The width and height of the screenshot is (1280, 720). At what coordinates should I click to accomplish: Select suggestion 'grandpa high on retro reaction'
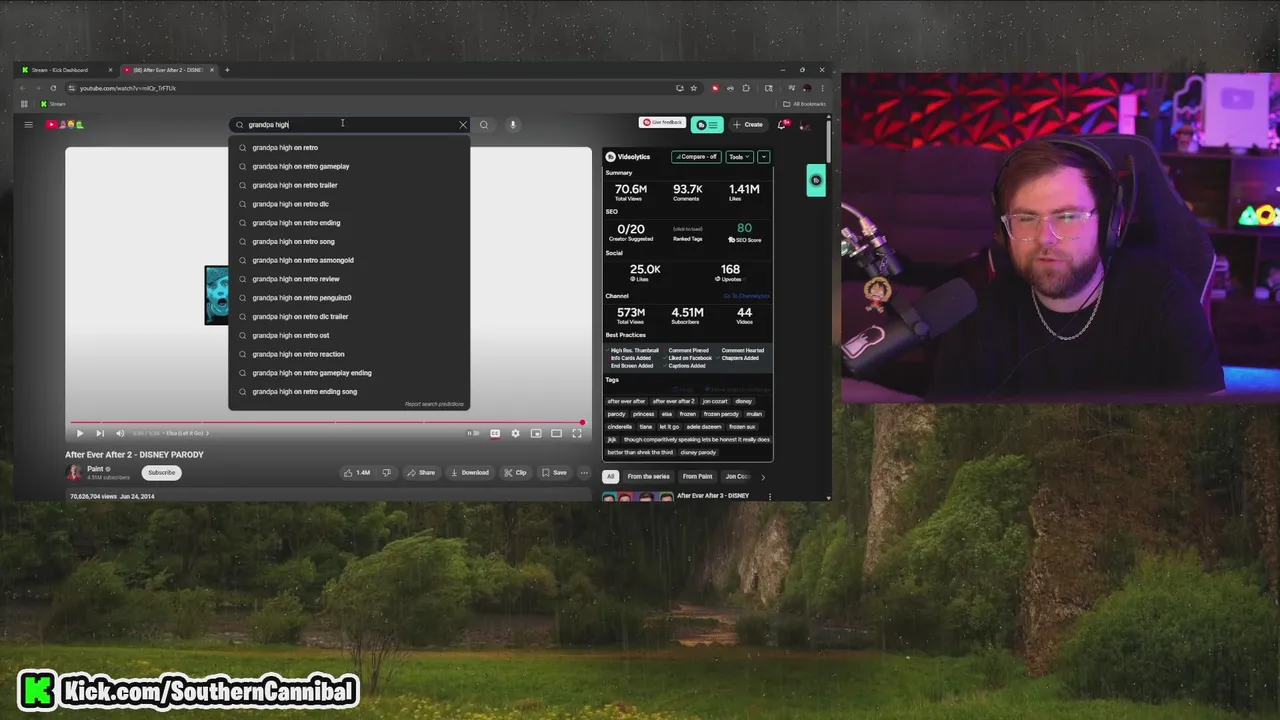pos(349,354)
